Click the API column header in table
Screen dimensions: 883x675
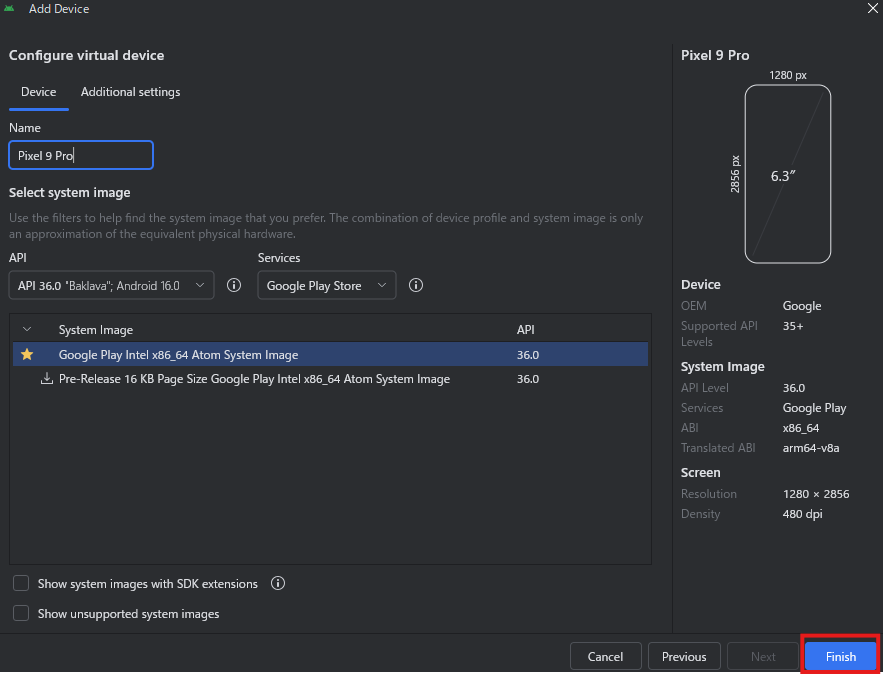pyautogui.click(x=525, y=330)
